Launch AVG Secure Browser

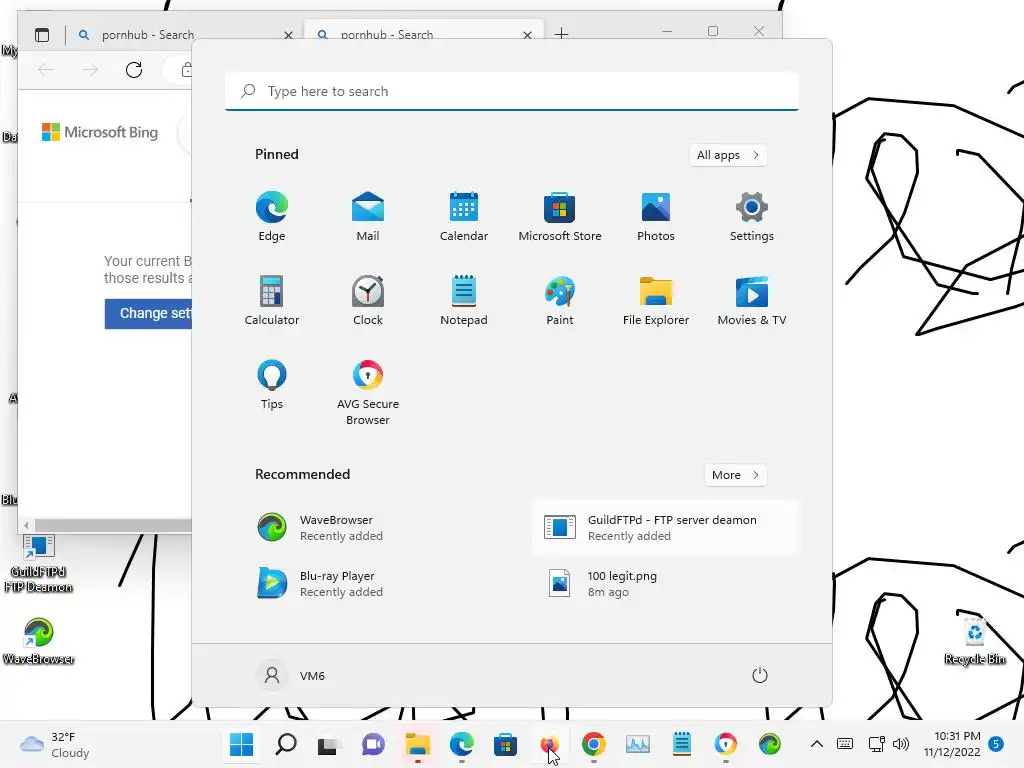(x=368, y=392)
